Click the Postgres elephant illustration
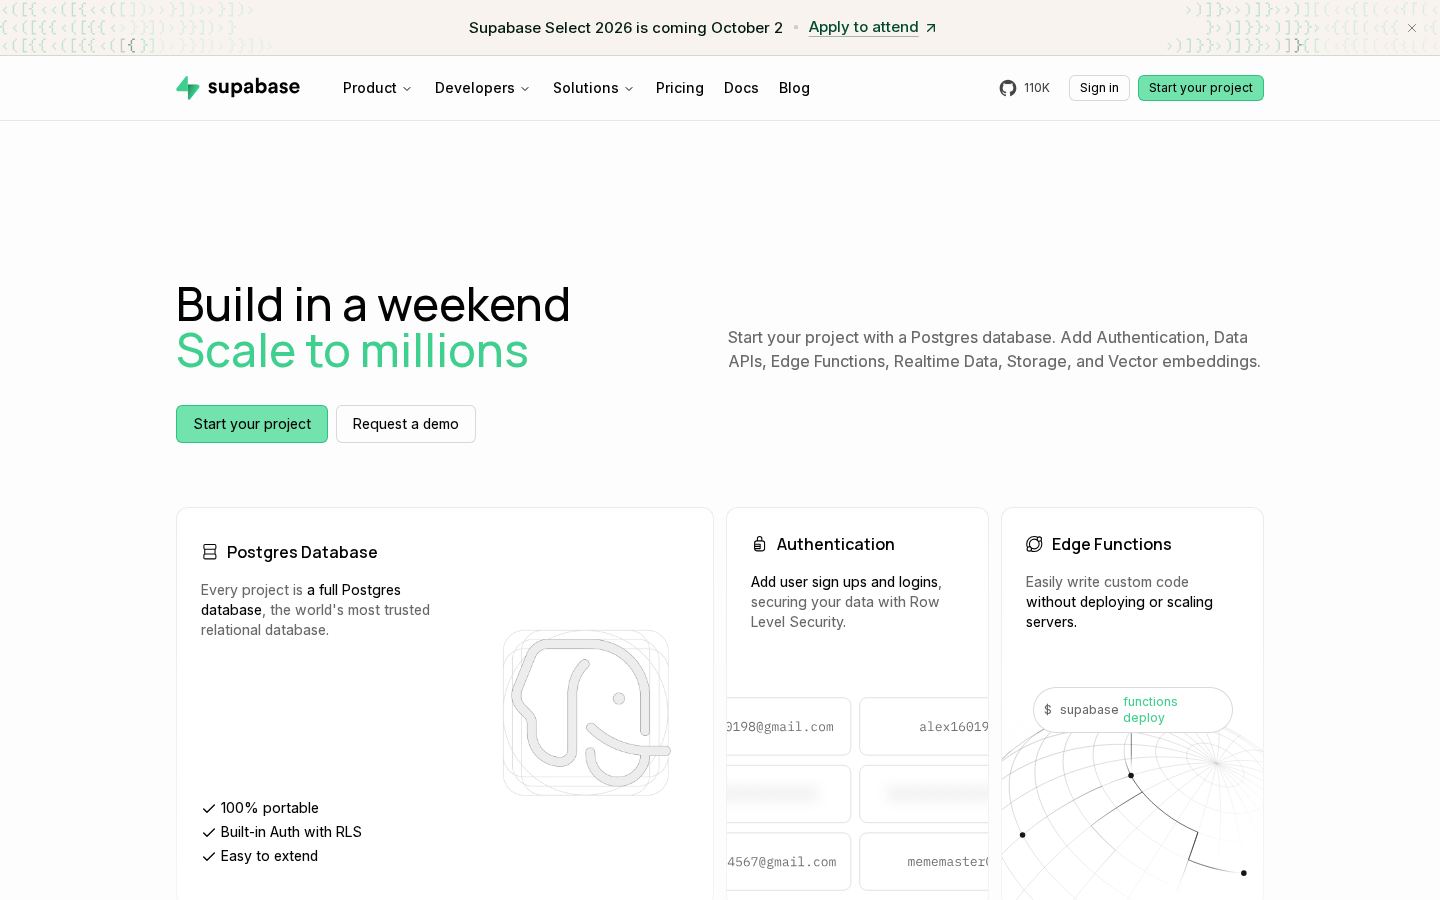The height and width of the screenshot is (900, 1440). coord(586,713)
